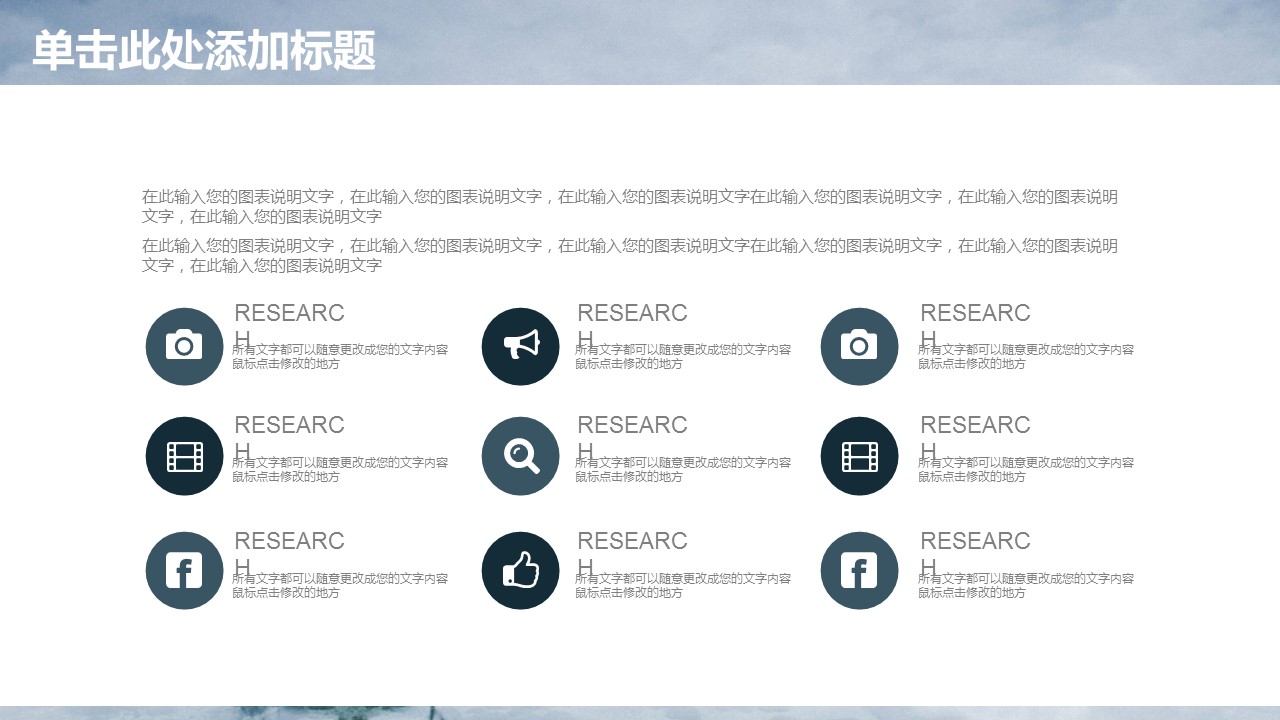
Task: Select the RESEARCH heading next to the left camera
Action: click(289, 314)
